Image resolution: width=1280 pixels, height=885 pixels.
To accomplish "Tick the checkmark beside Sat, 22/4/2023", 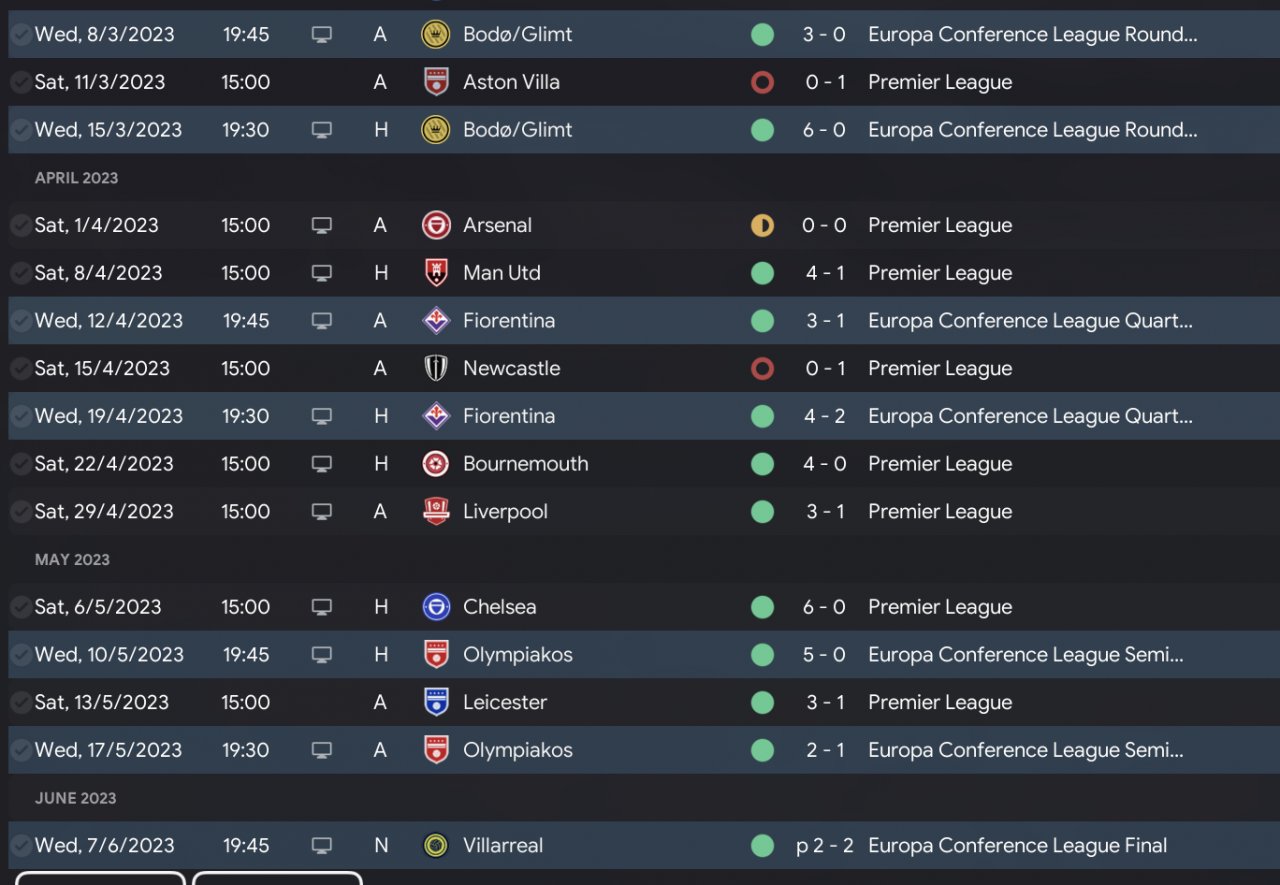I will point(20,464).
